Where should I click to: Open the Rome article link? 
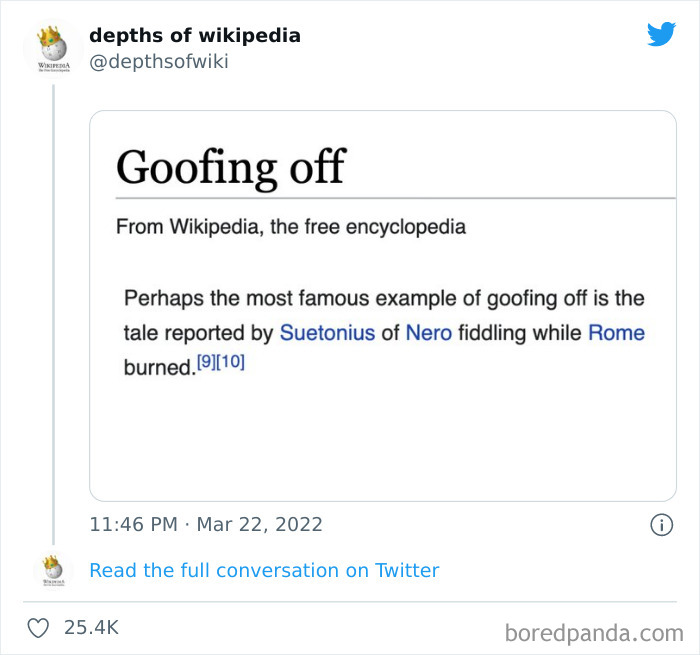coord(616,333)
